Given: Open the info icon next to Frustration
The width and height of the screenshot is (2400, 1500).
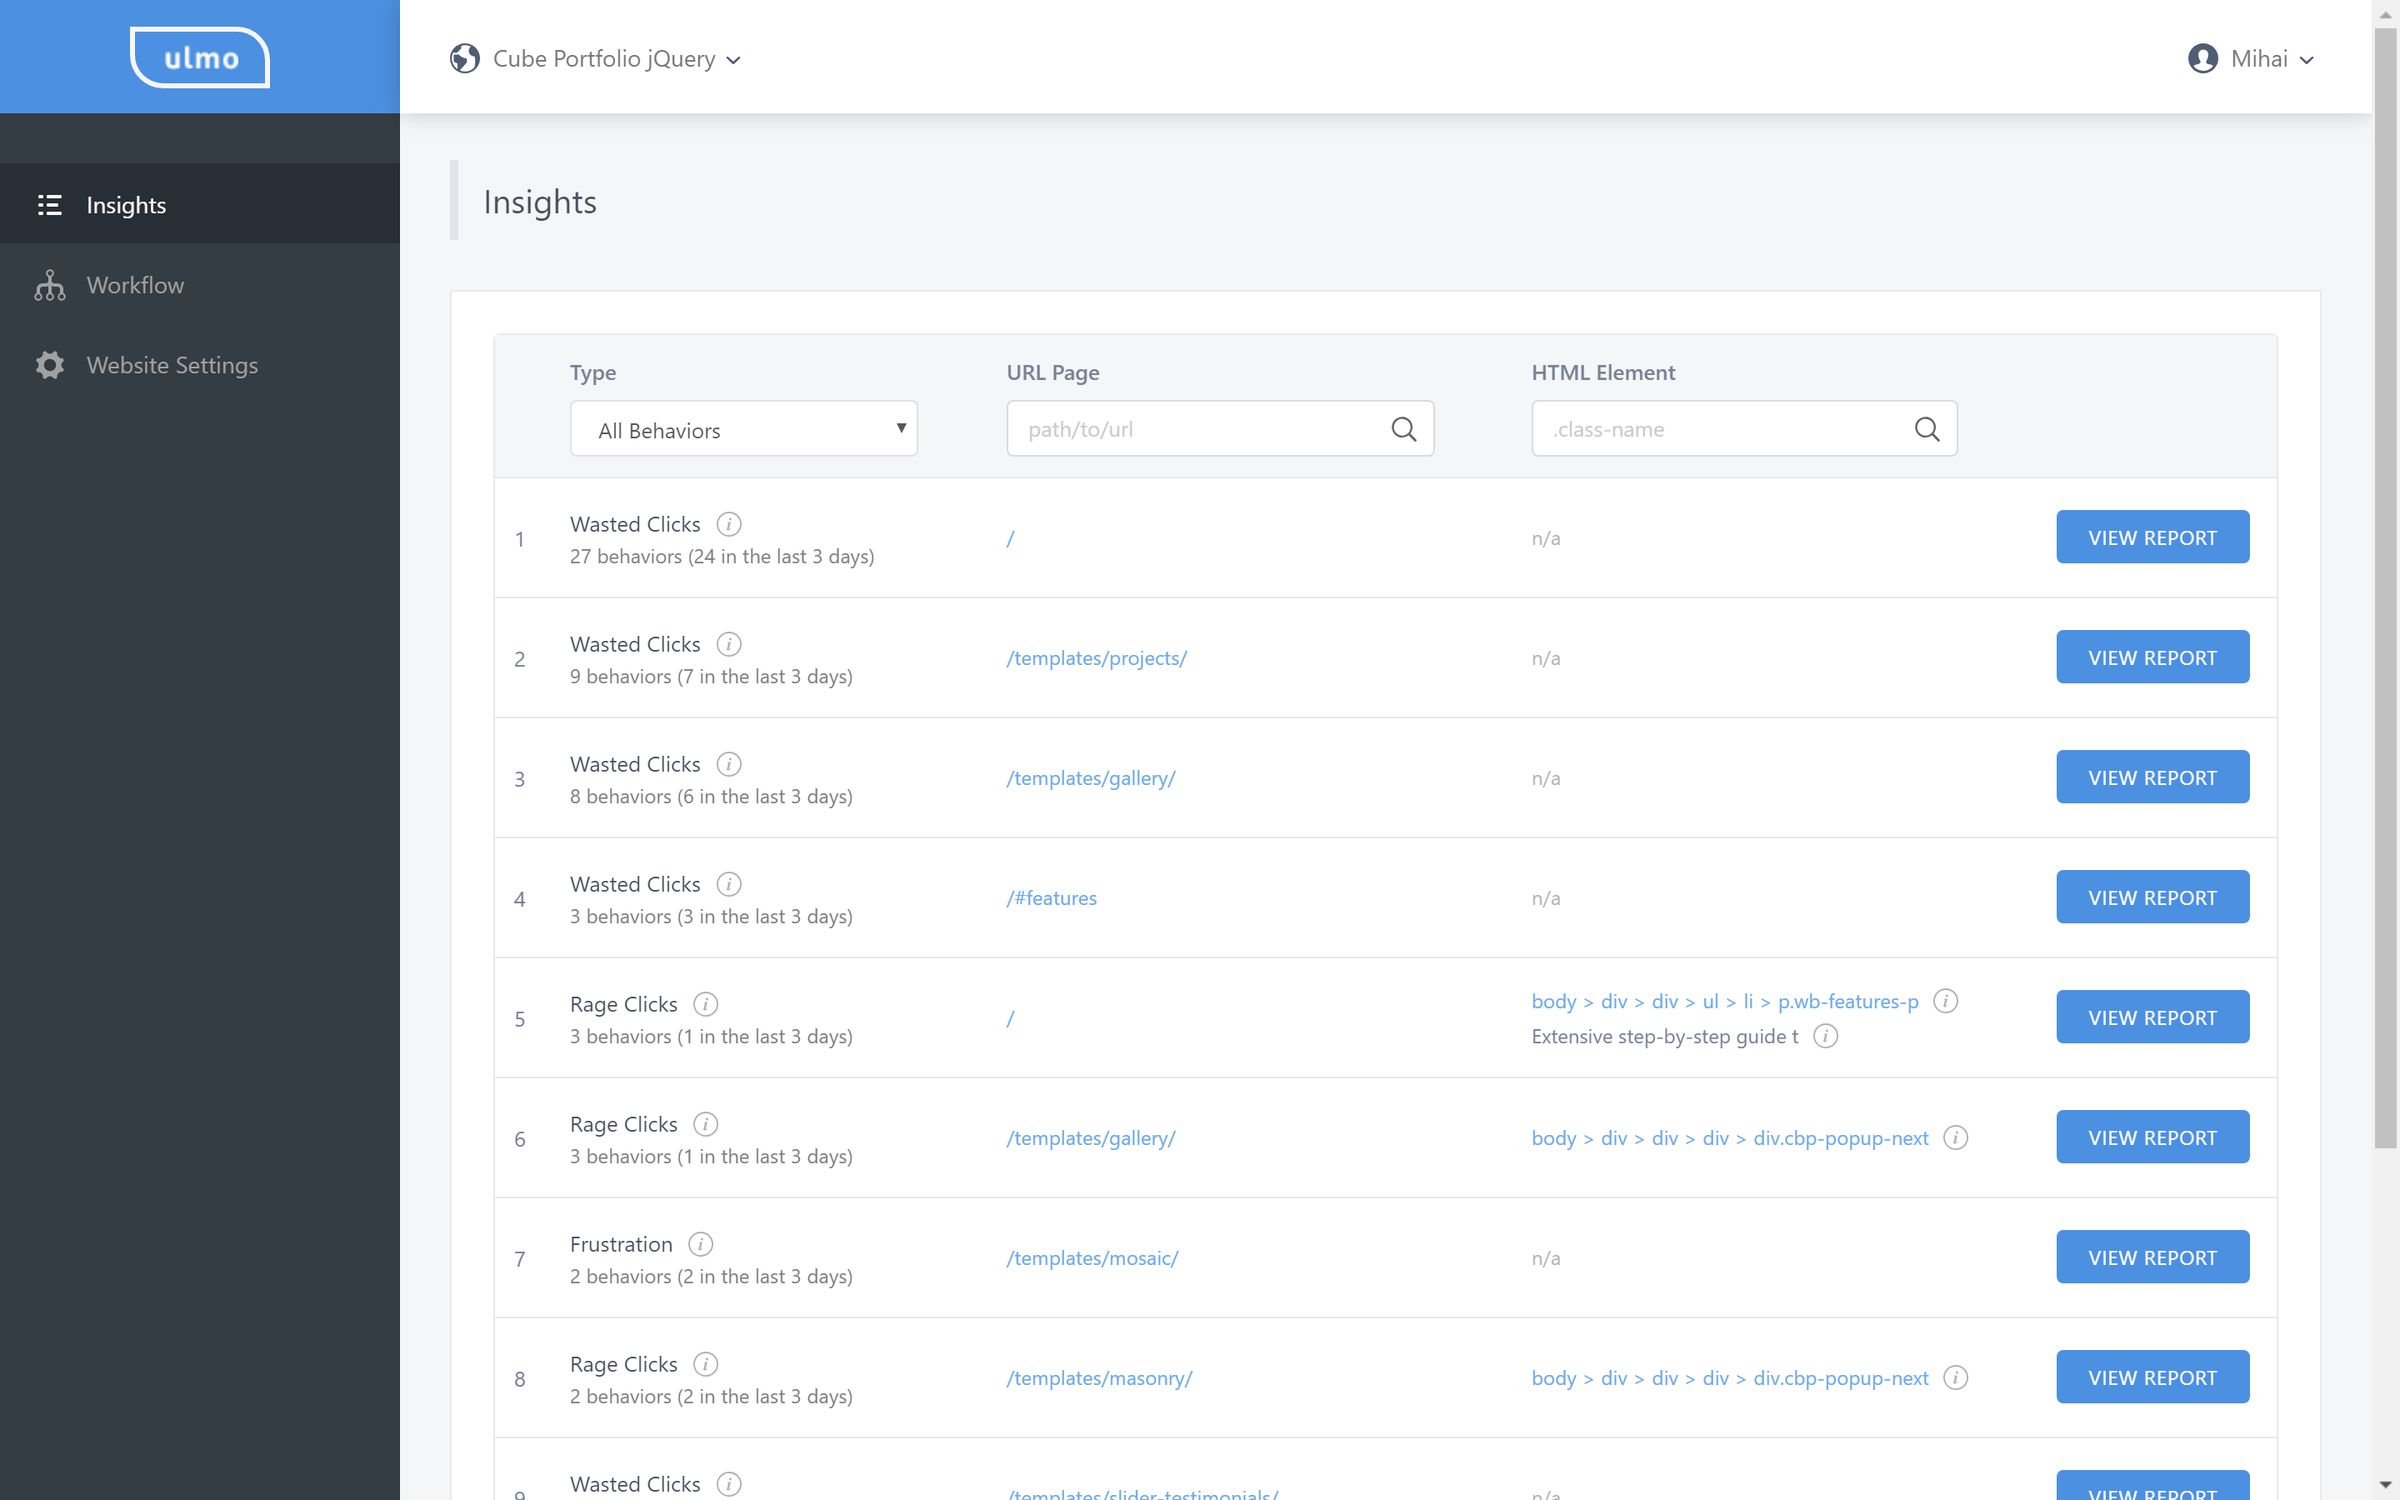Looking at the screenshot, I should tap(700, 1244).
